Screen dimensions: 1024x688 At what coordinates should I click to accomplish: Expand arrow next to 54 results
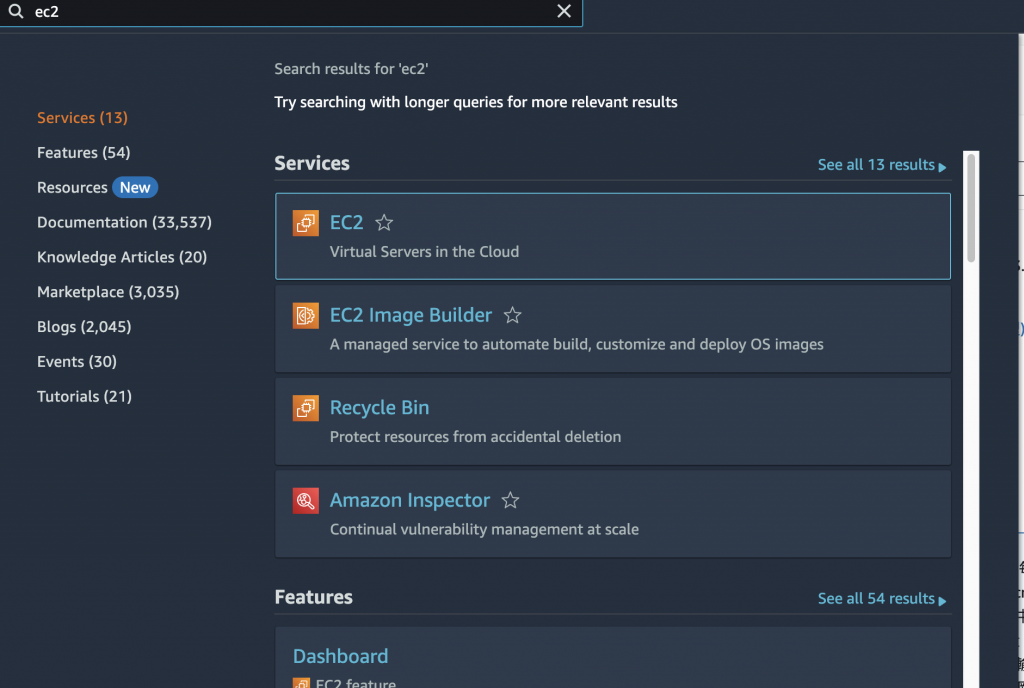click(942, 601)
